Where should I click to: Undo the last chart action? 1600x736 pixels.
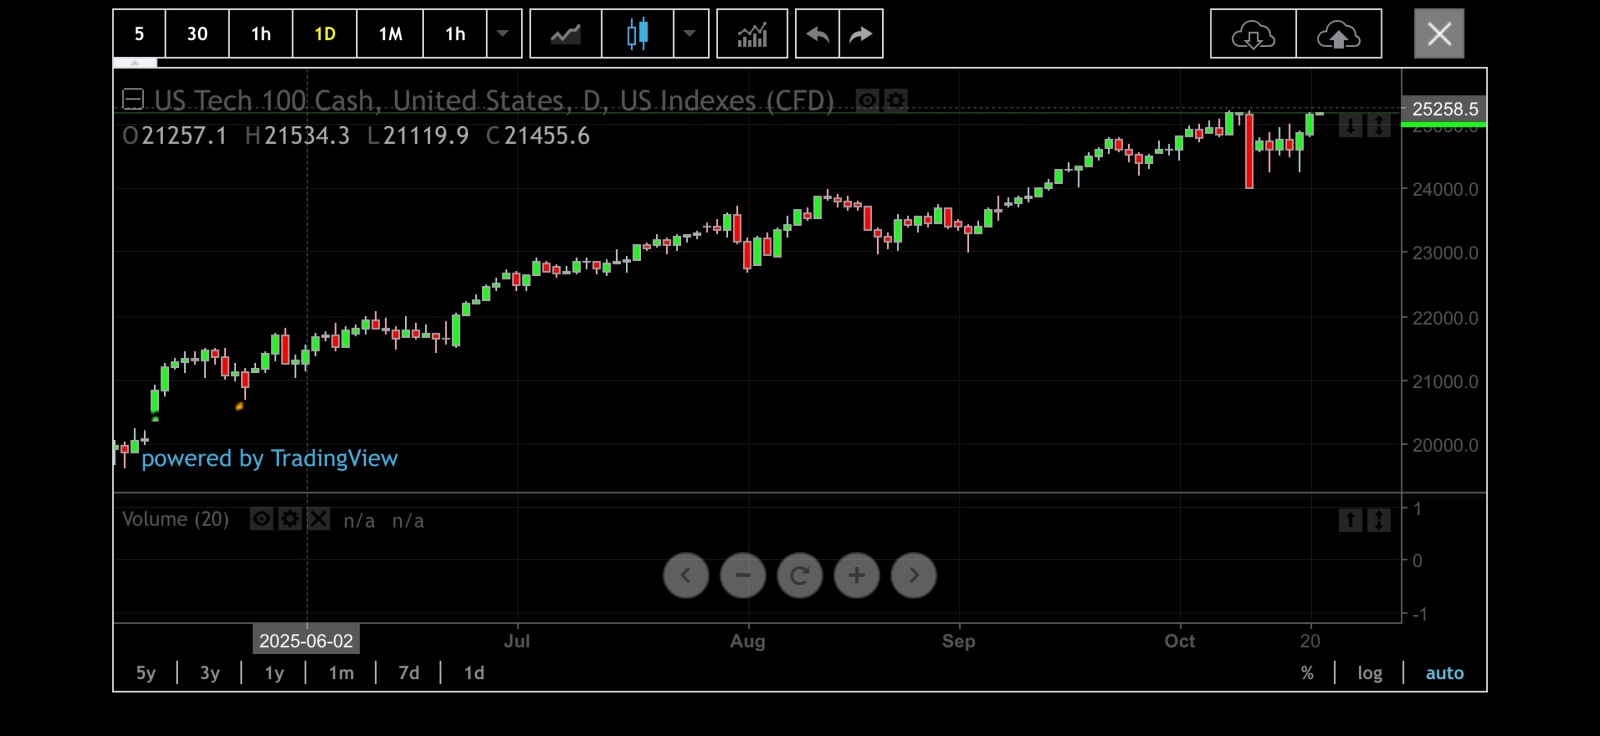click(x=817, y=34)
